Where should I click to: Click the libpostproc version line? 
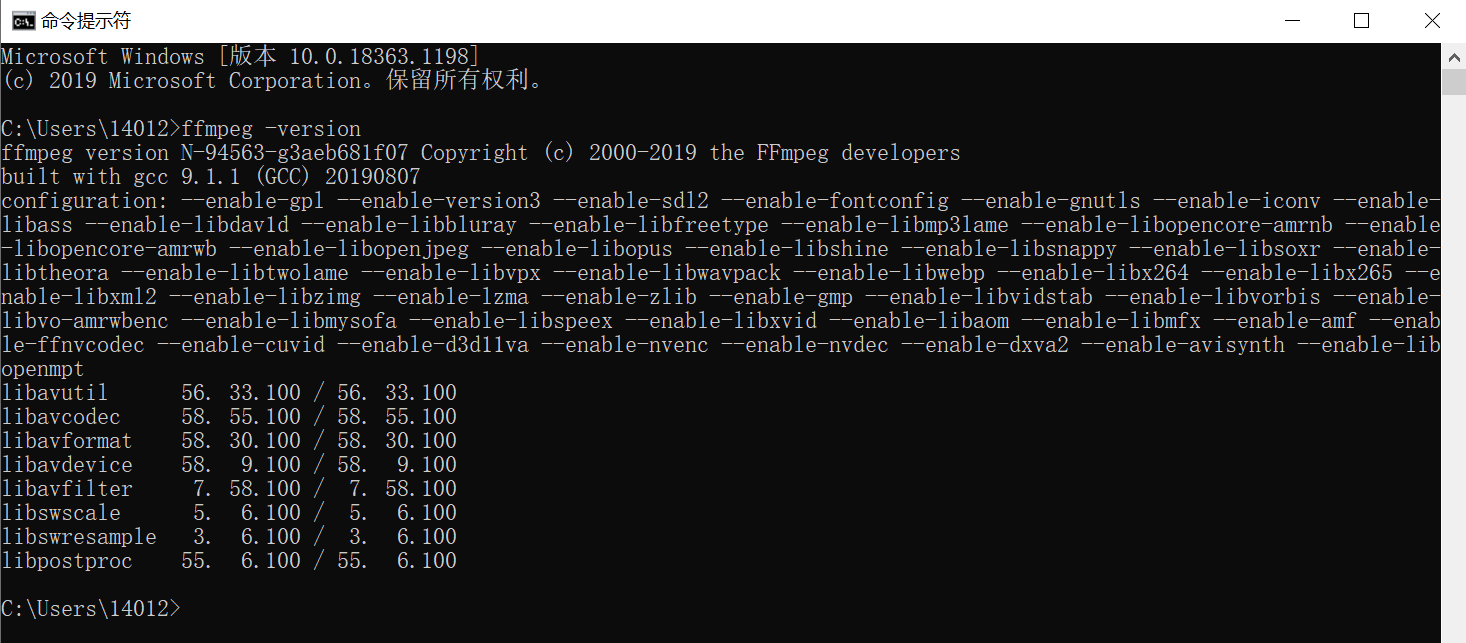pyautogui.click(x=229, y=561)
